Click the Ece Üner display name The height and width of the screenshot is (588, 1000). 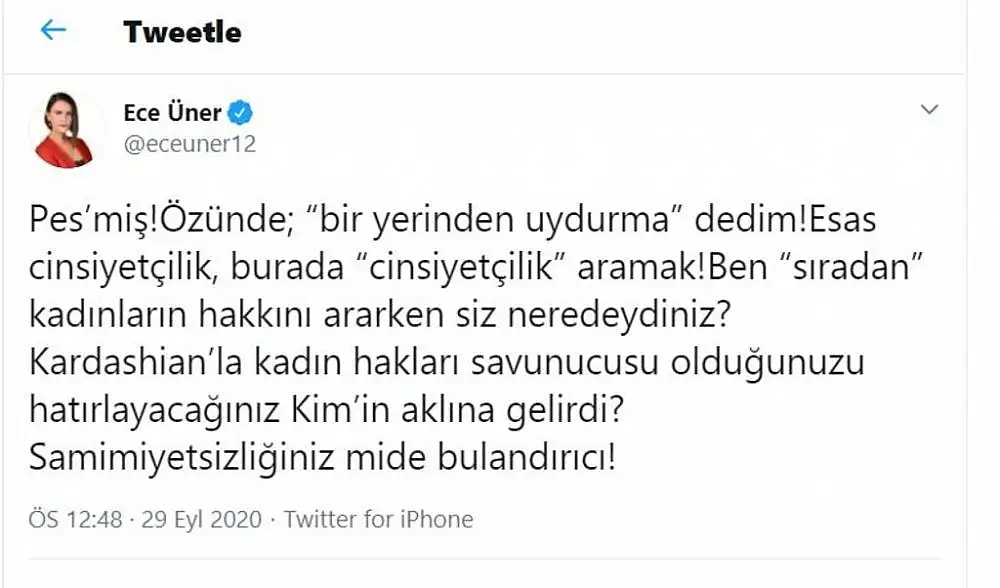172,113
